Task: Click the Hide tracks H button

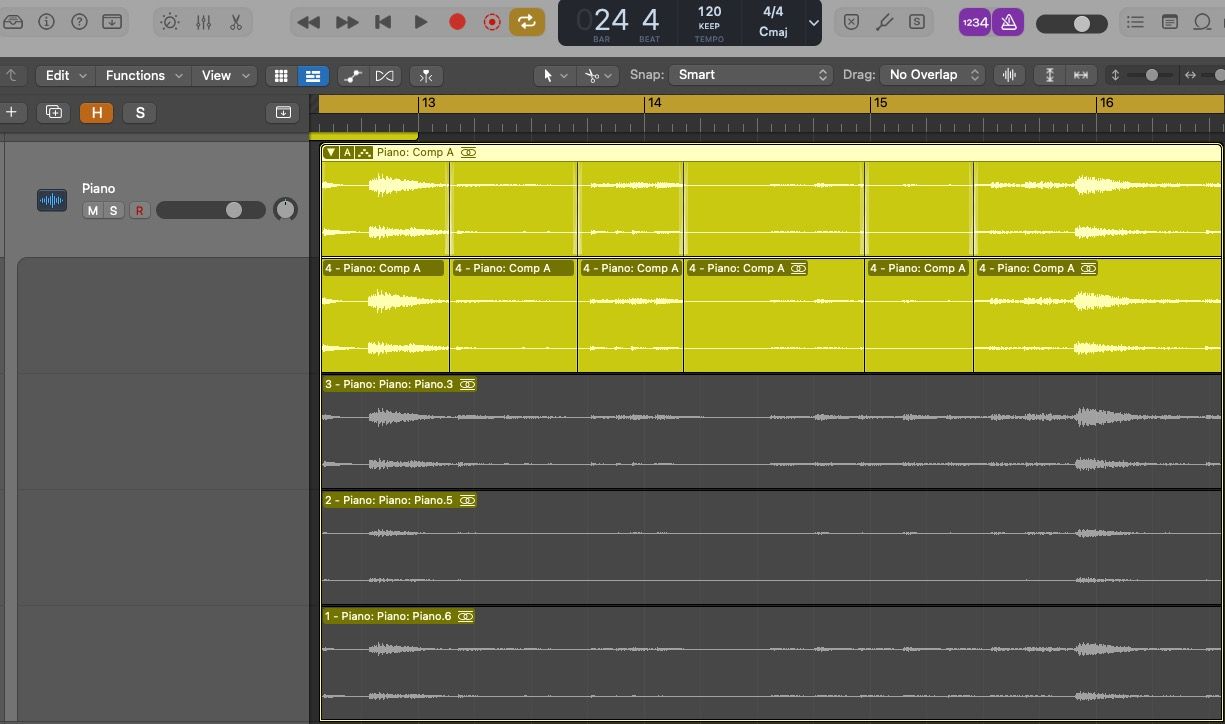Action: point(96,113)
